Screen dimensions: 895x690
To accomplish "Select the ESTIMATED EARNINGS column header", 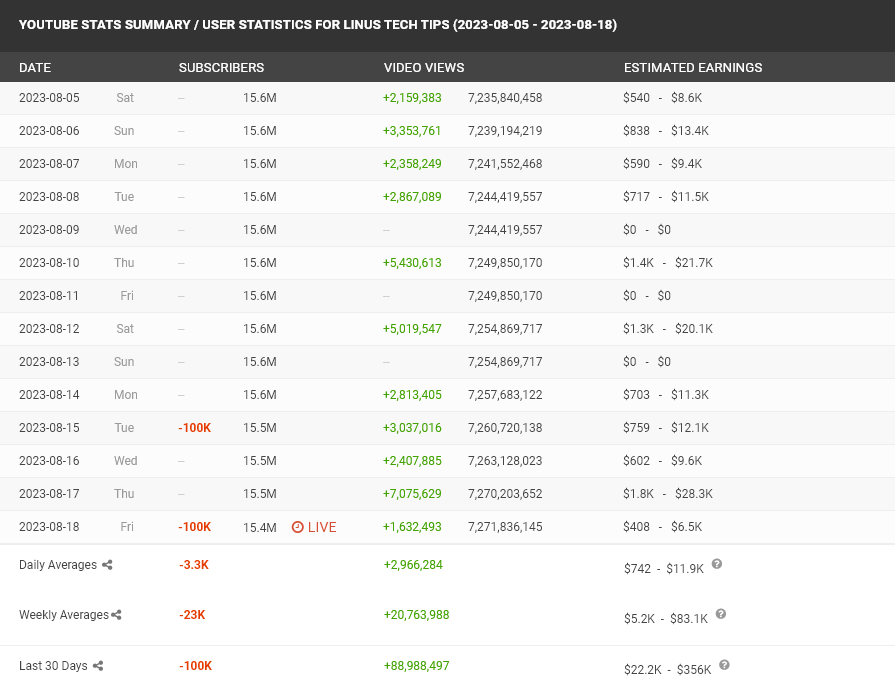I will click(693, 67).
